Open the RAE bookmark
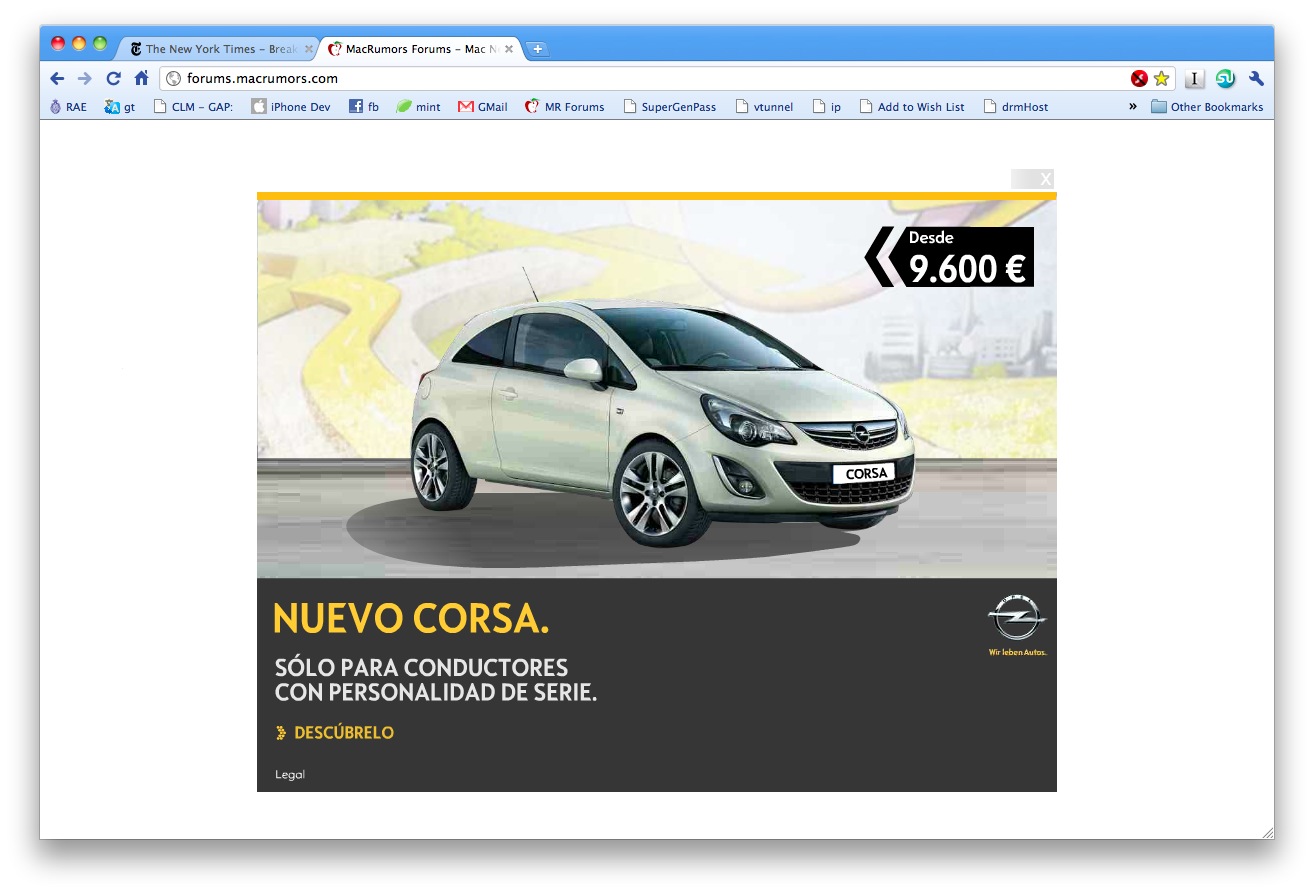 pyautogui.click(x=68, y=107)
